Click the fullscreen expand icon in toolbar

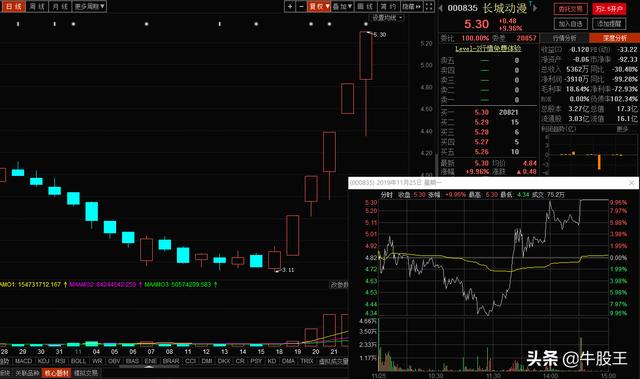429,7
